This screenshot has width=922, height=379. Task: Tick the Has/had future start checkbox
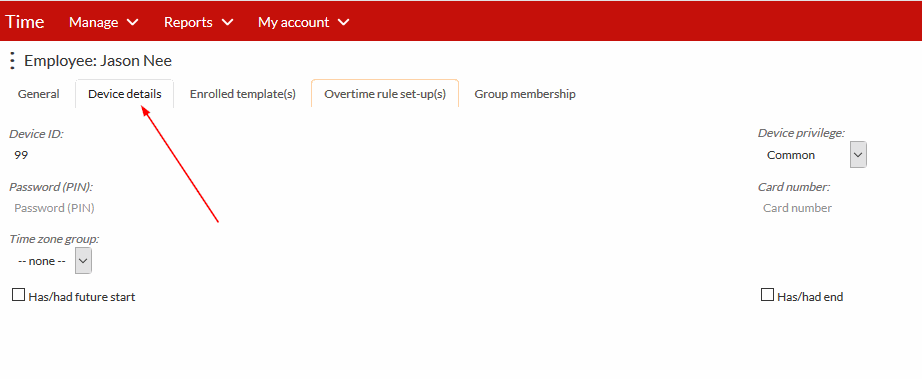click(18, 295)
